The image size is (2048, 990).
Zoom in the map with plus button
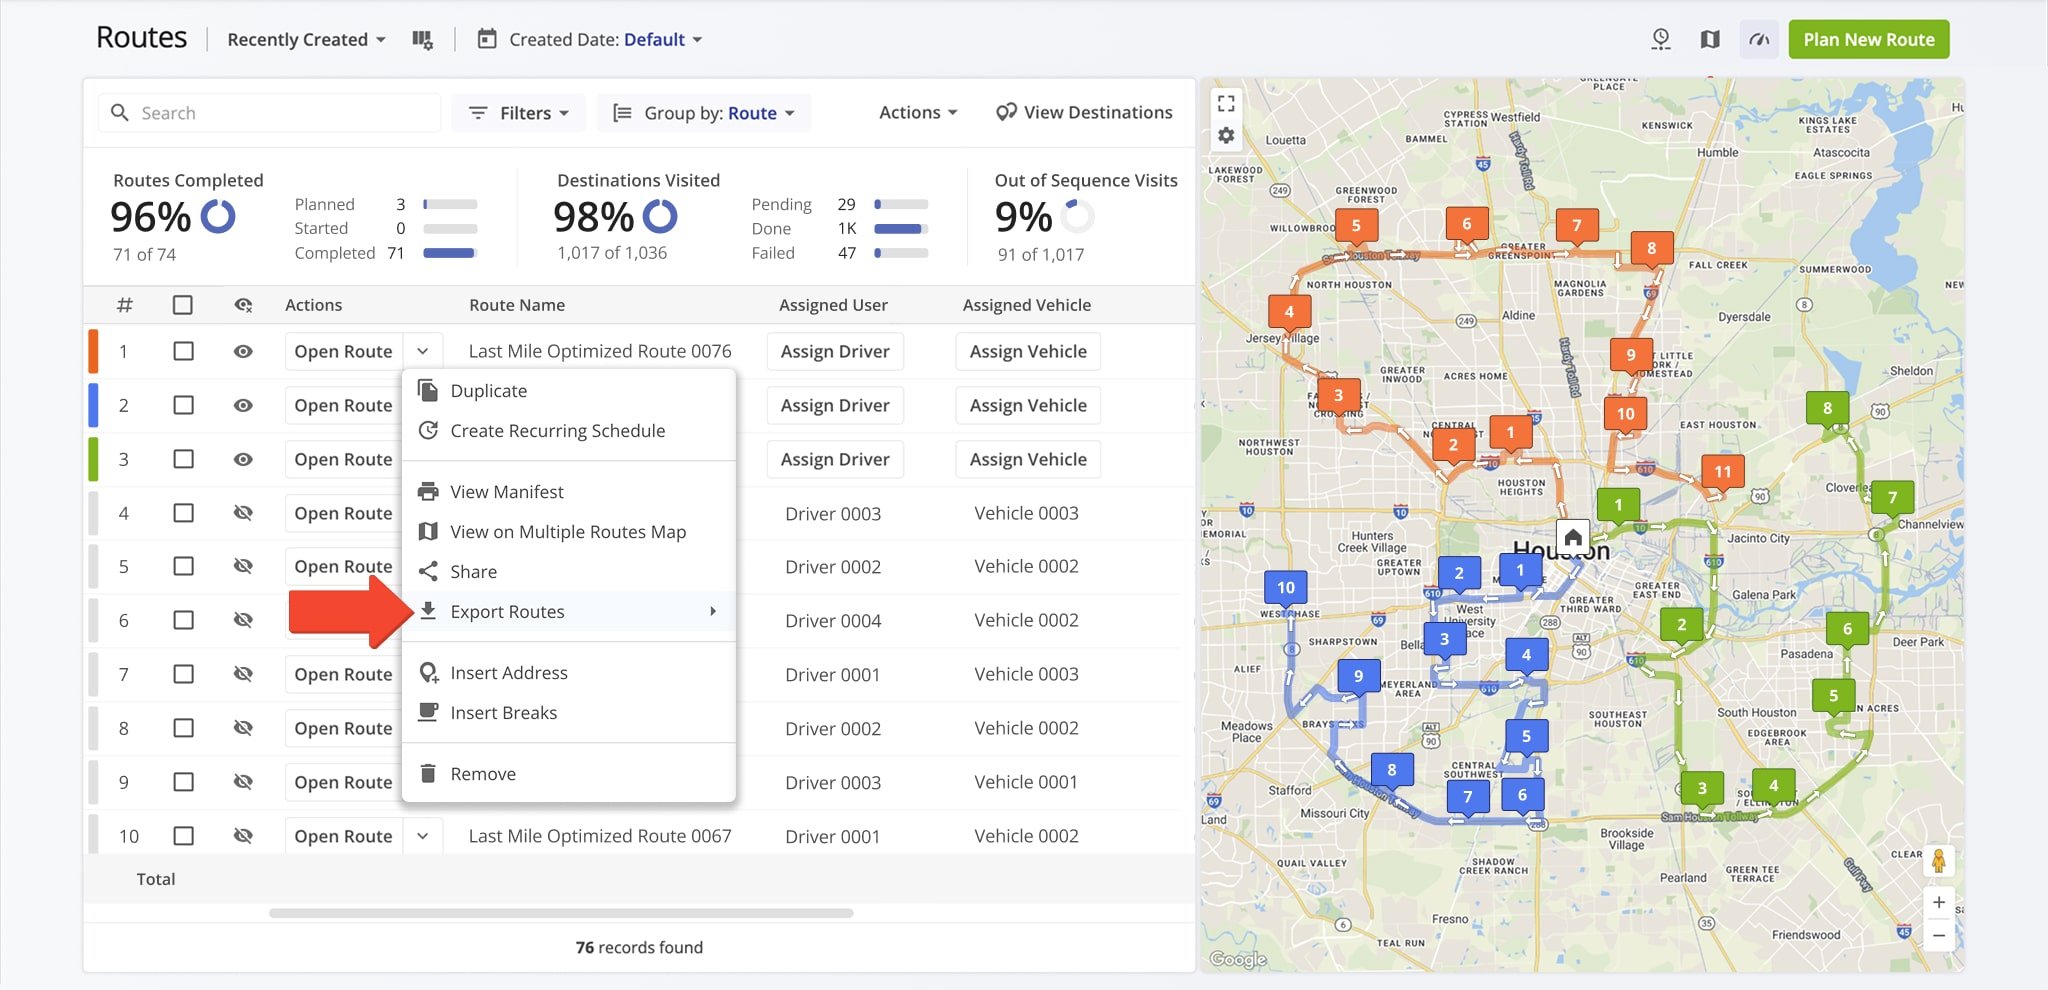tap(1938, 902)
